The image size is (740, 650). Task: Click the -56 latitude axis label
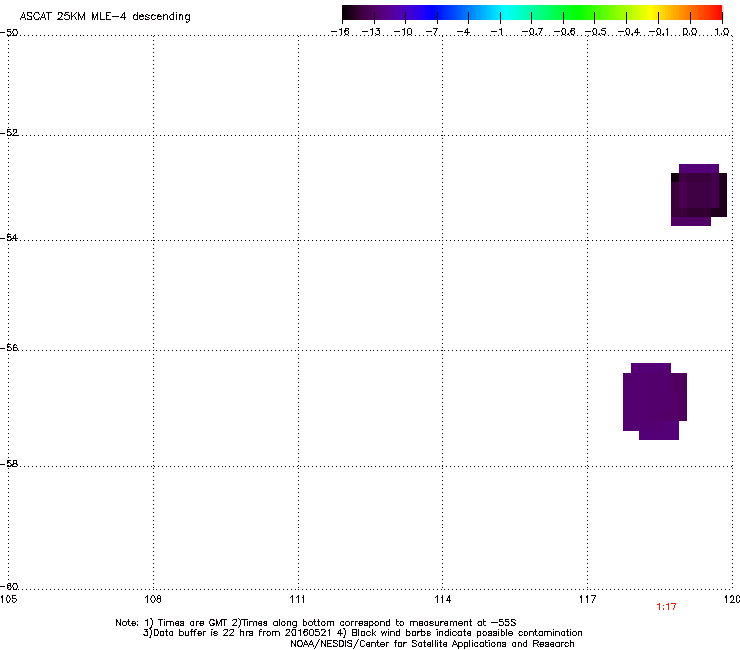click(x=9, y=348)
